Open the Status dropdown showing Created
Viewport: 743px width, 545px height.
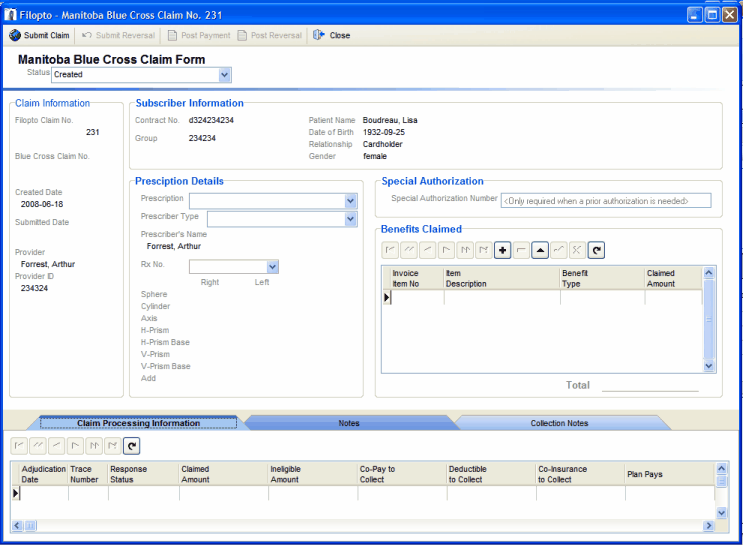click(x=225, y=74)
